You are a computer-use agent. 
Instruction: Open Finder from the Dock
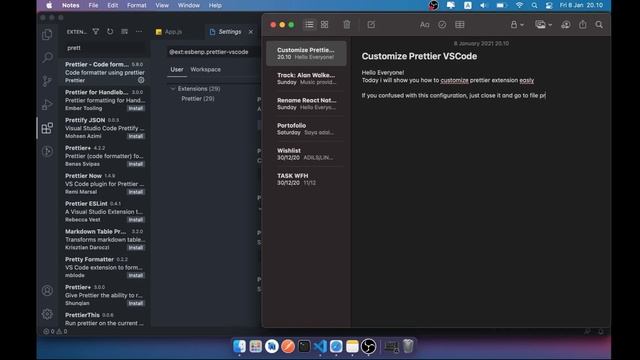pyautogui.click(x=240, y=347)
